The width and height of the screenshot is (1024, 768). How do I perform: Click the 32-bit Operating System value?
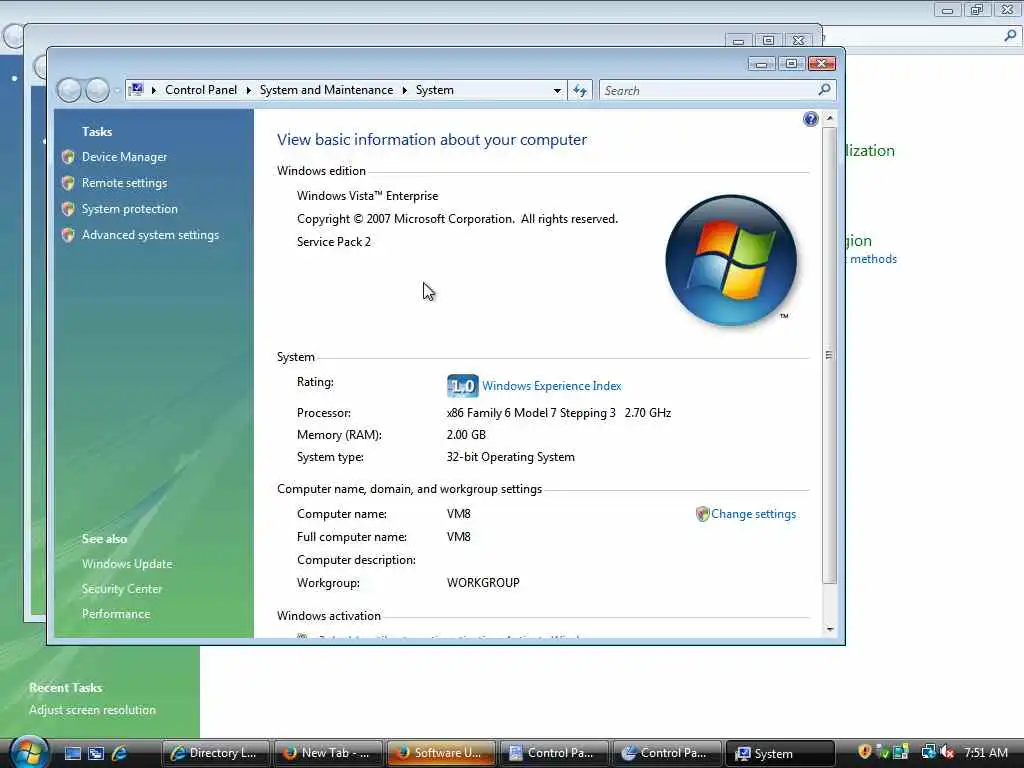click(511, 457)
